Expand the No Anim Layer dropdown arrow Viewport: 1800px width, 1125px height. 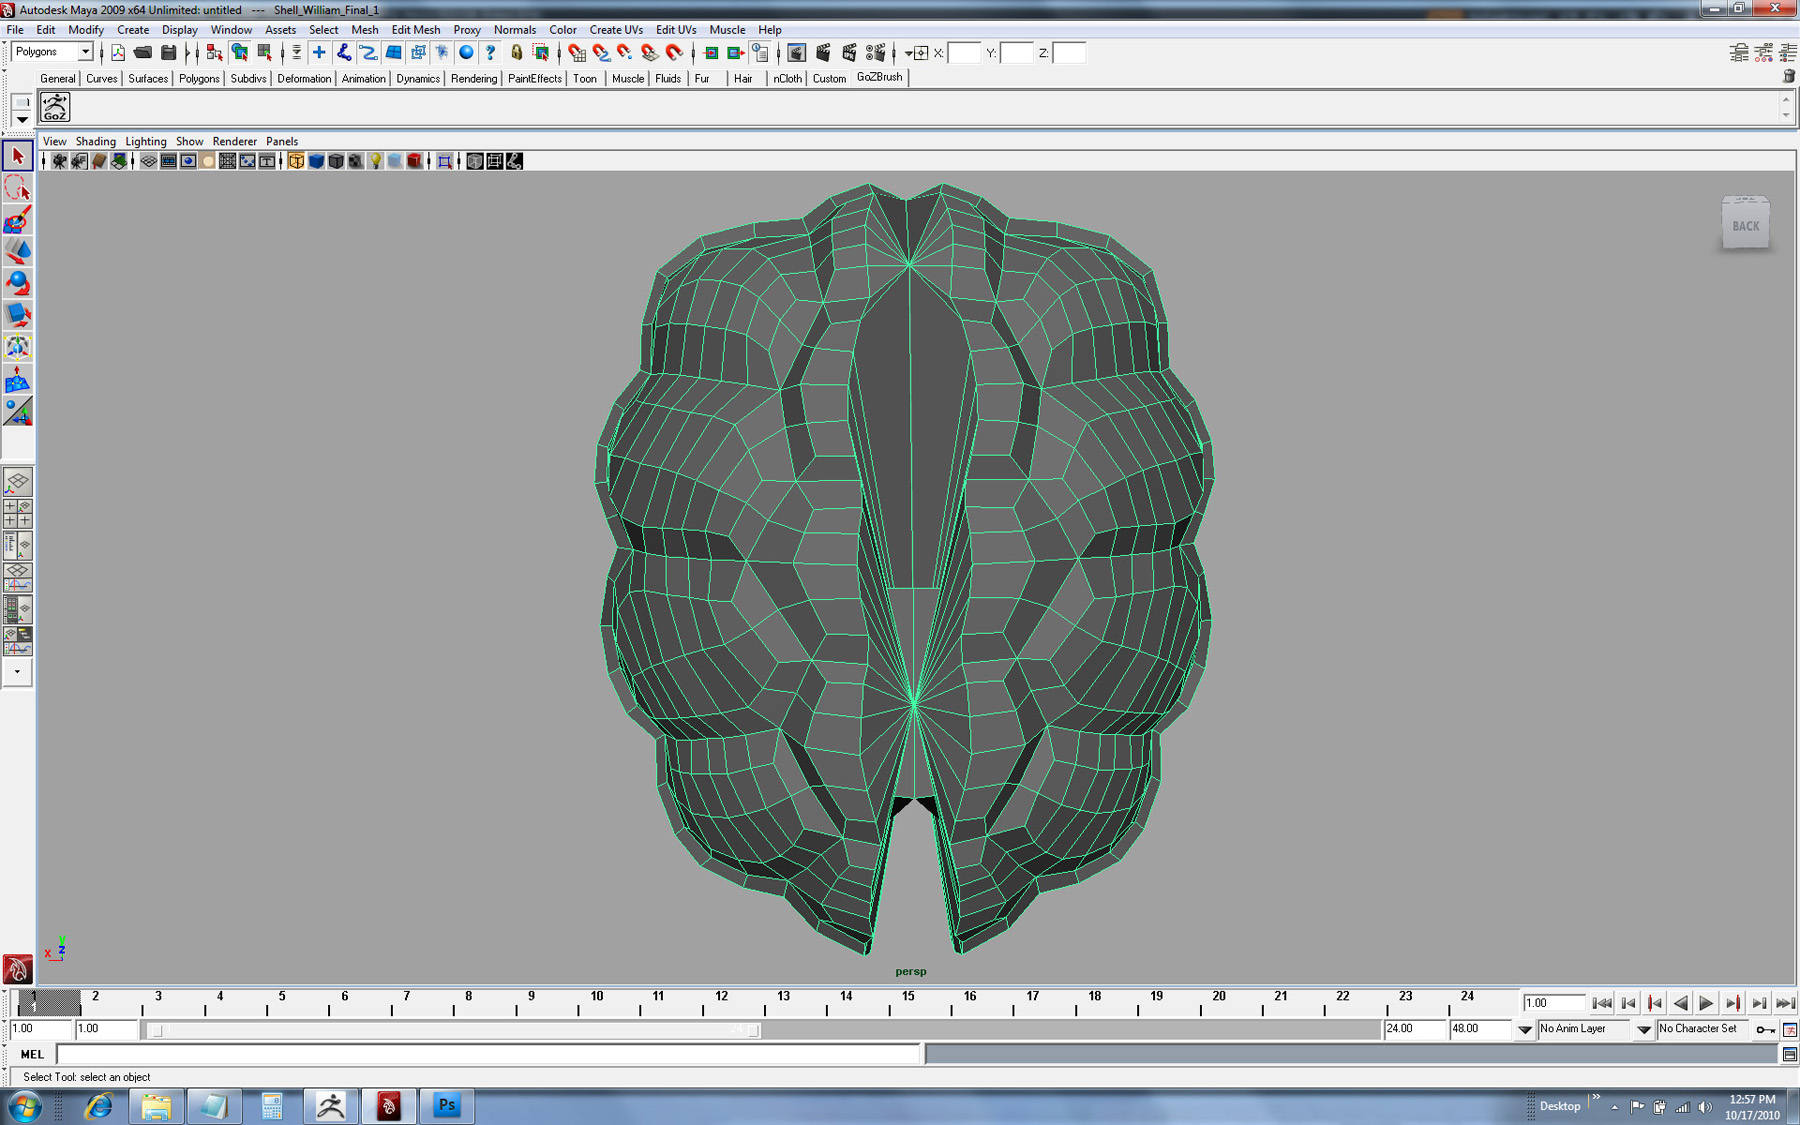coord(1525,1029)
